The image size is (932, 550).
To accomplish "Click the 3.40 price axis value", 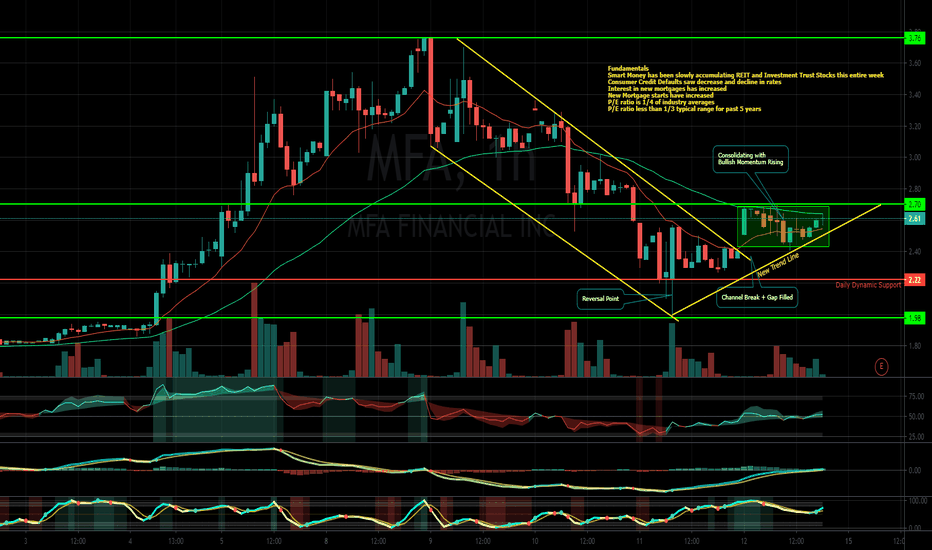I will [915, 95].
